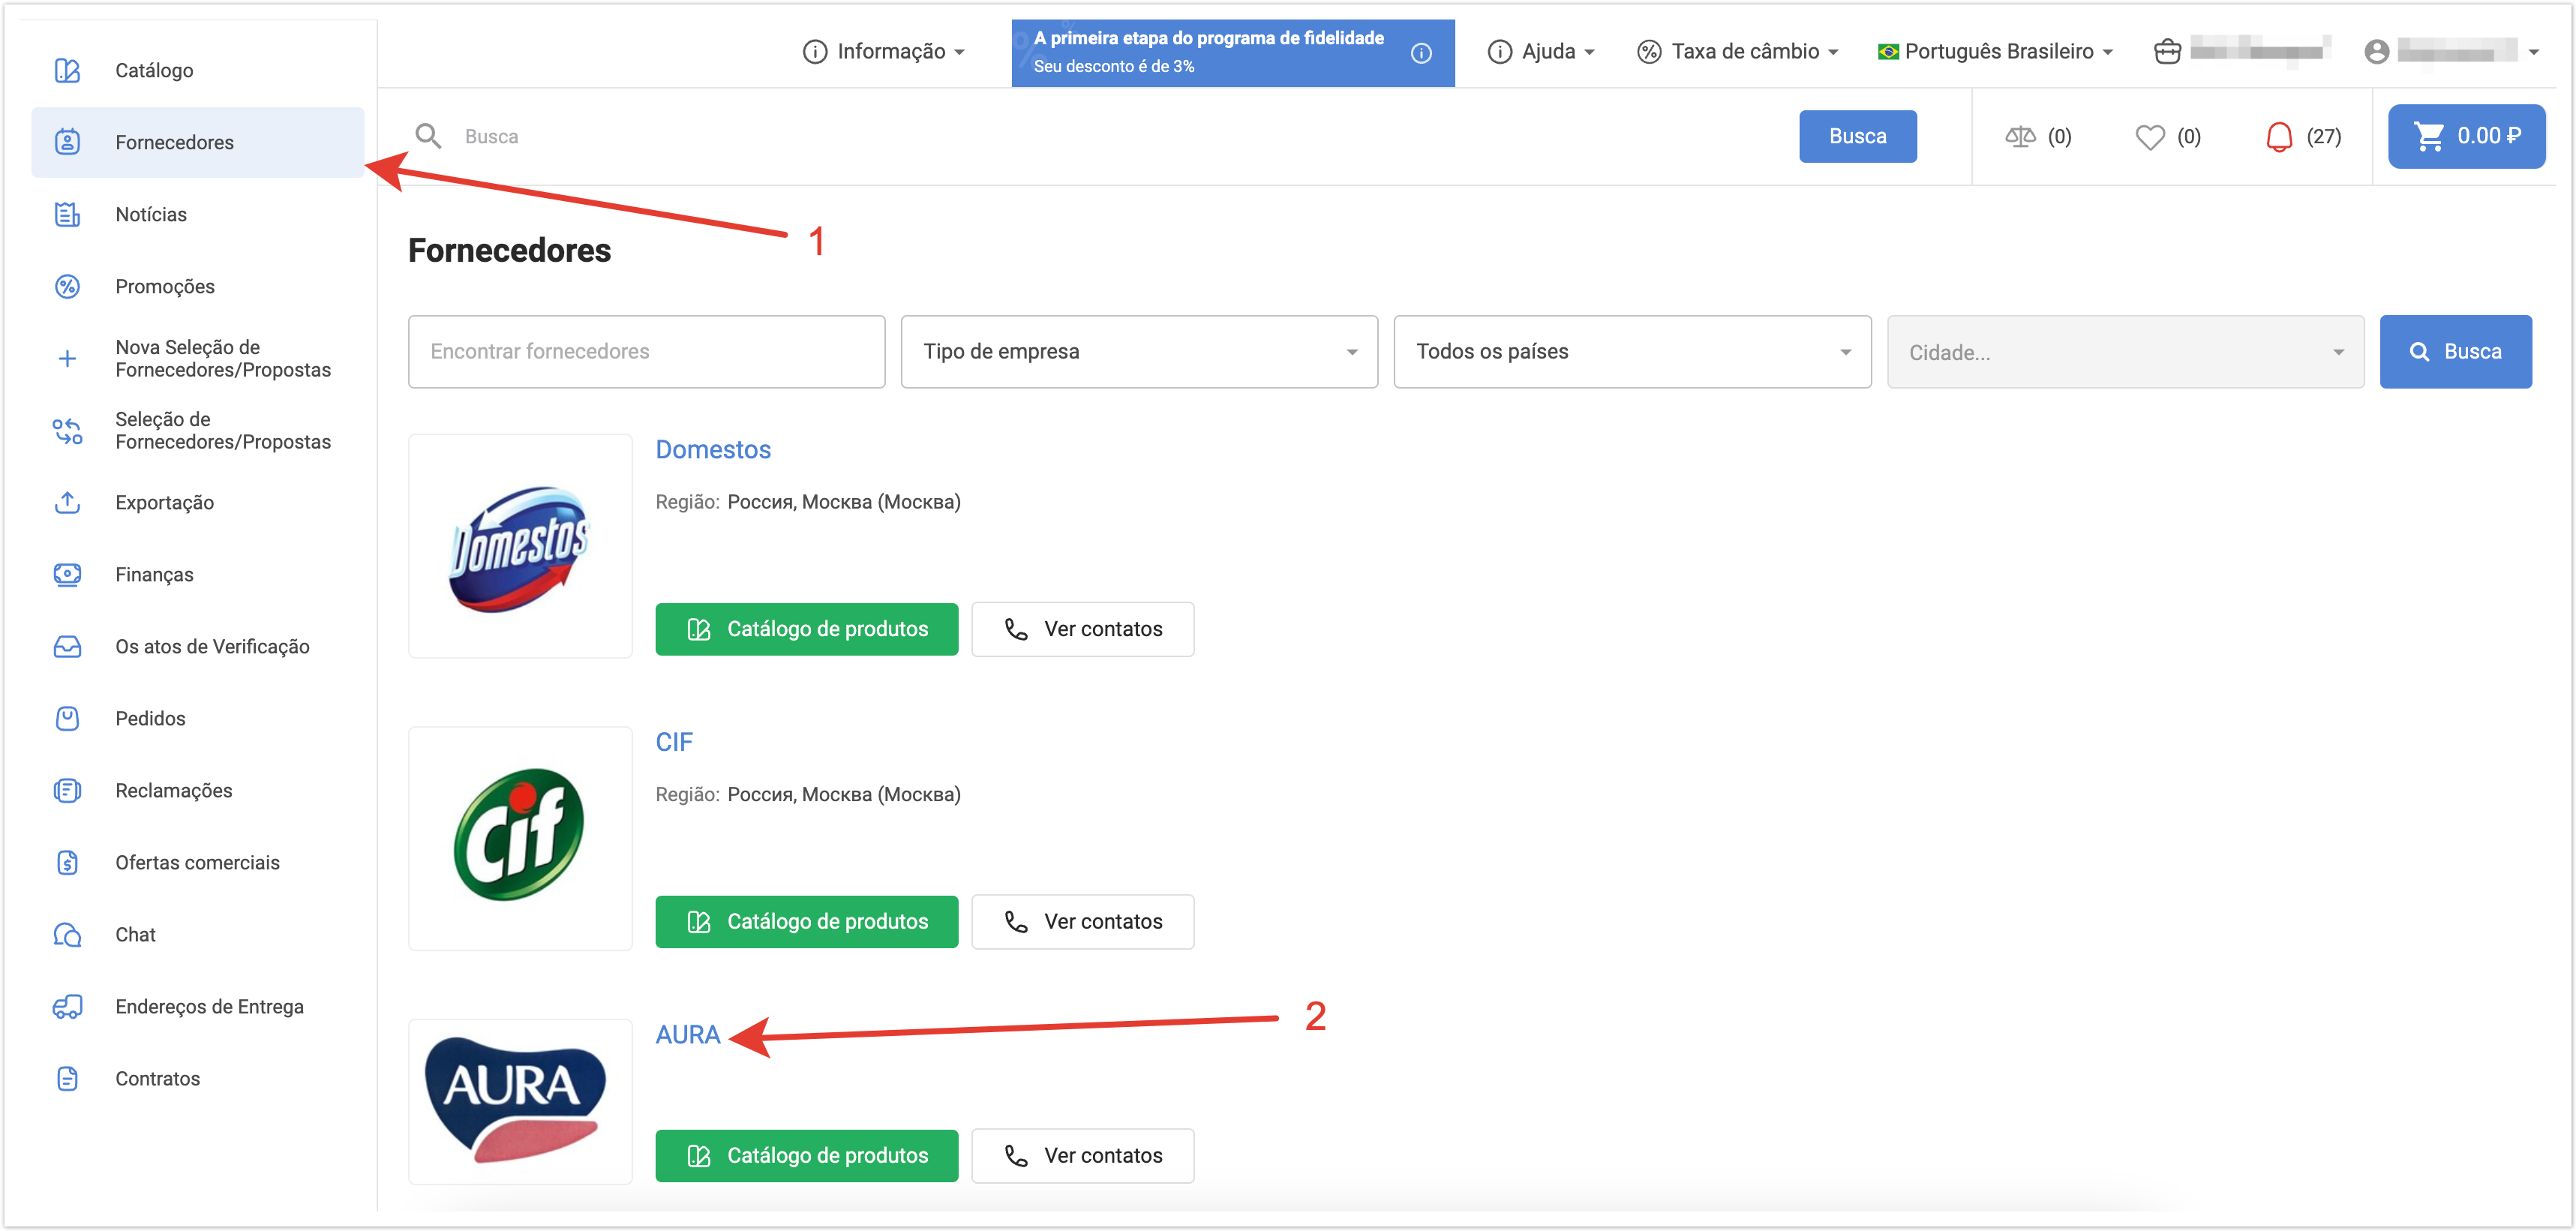Screen dimensions: 2576x1231
Task: Click loyalty program info icon in banner
Action: tap(1420, 53)
